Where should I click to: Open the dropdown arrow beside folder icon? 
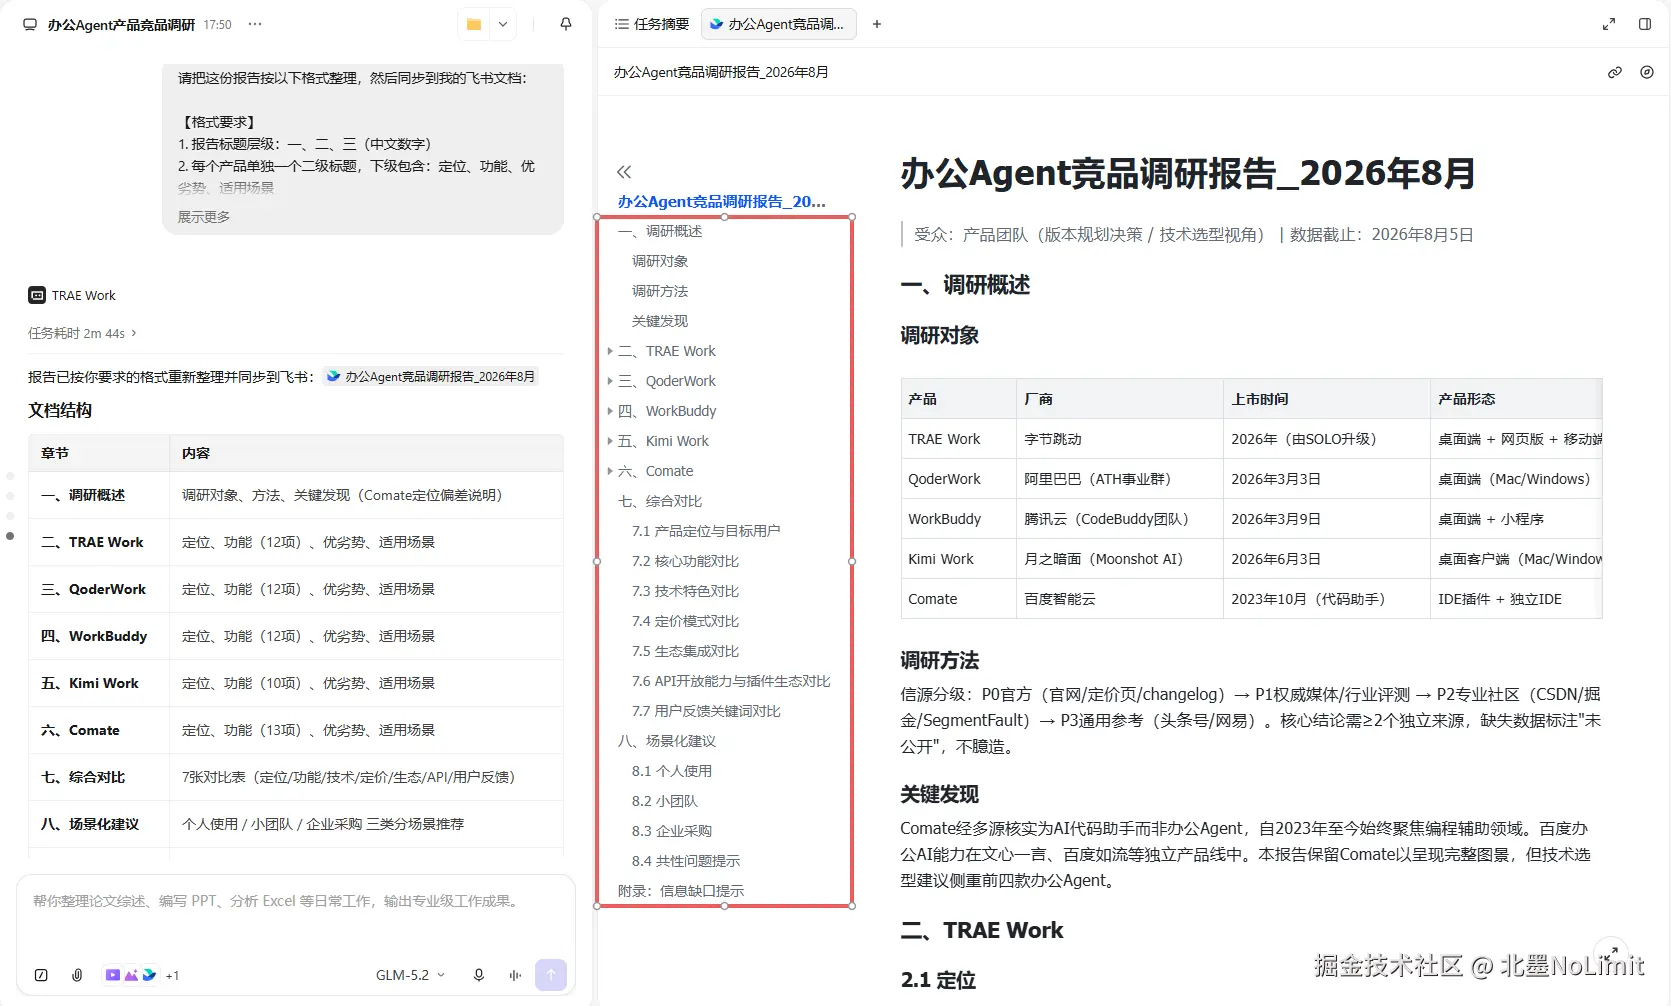click(x=503, y=24)
